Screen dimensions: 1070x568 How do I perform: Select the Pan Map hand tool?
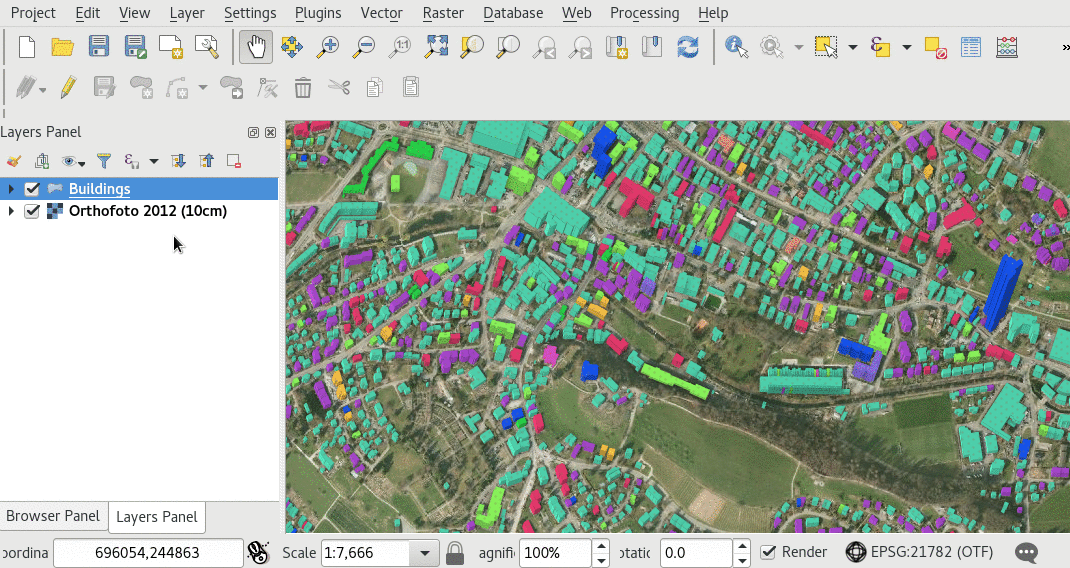(256, 47)
